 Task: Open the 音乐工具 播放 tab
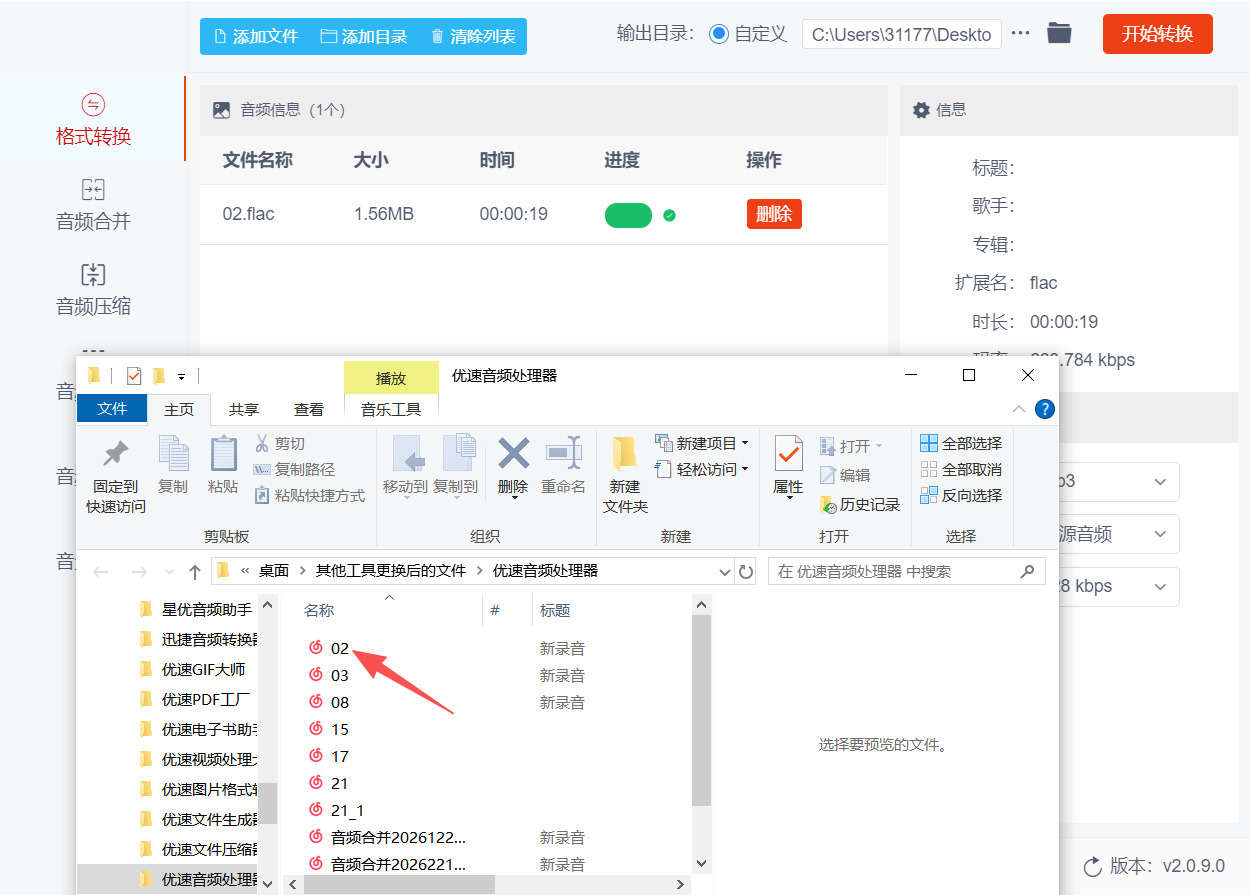pos(391,378)
